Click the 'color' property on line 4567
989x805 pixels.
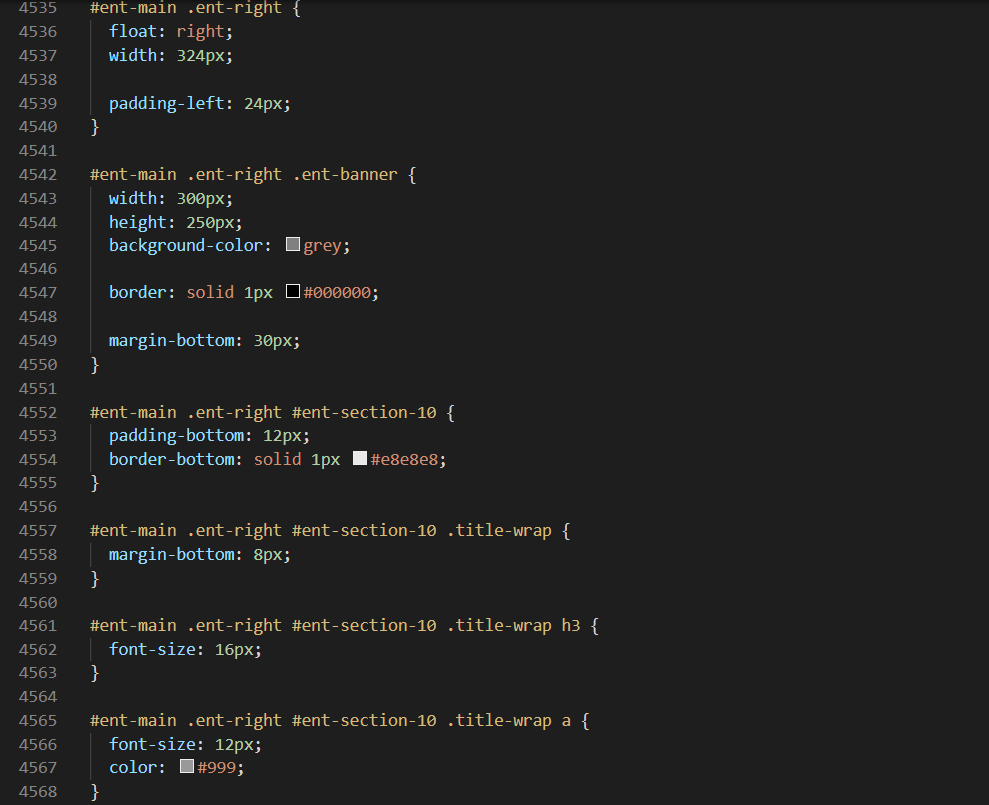132,768
